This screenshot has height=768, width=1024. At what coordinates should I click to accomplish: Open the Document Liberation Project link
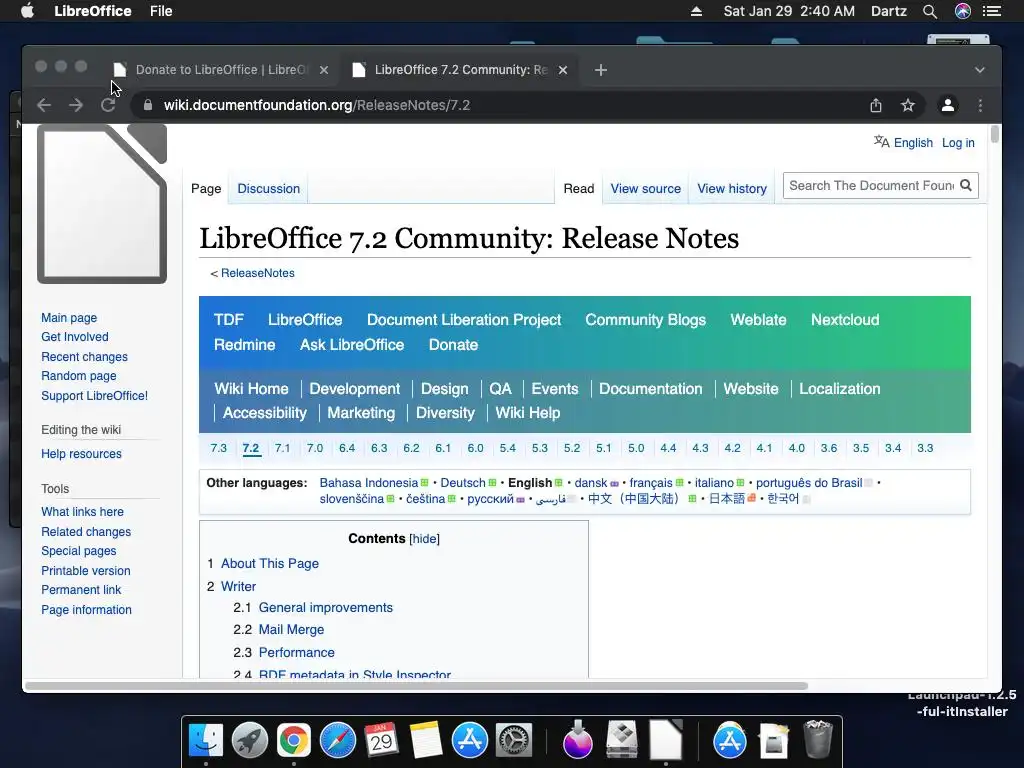point(464,319)
